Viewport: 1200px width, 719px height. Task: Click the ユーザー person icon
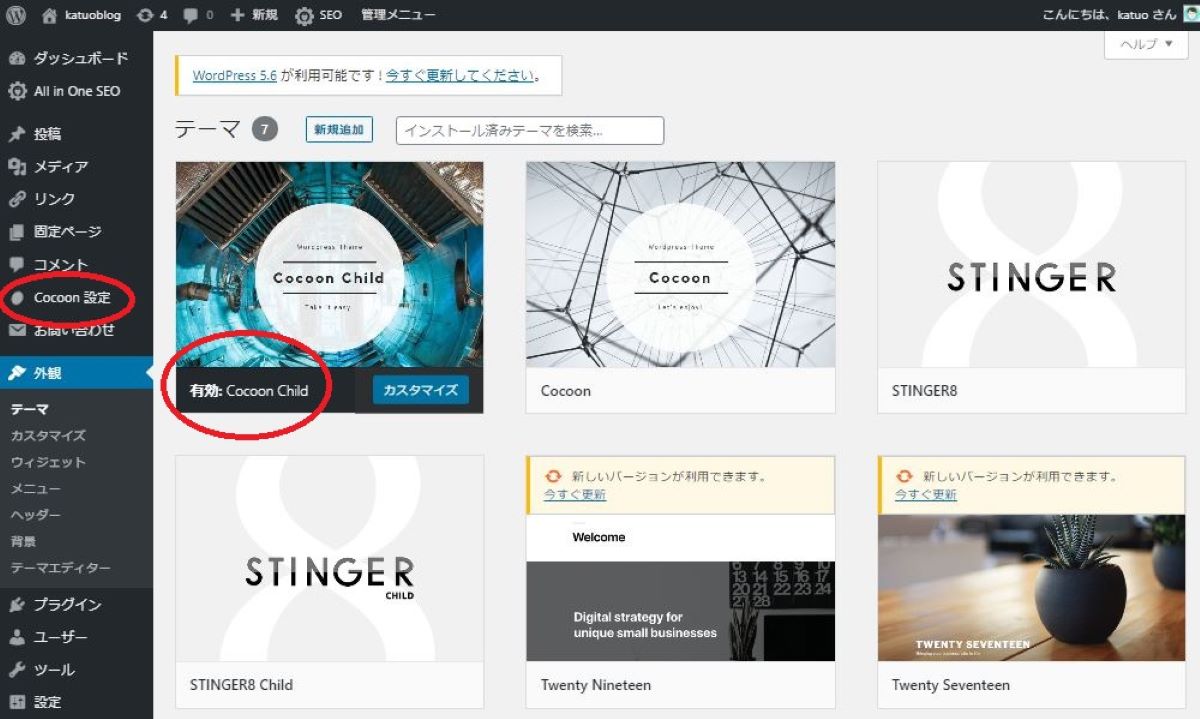(x=17, y=637)
